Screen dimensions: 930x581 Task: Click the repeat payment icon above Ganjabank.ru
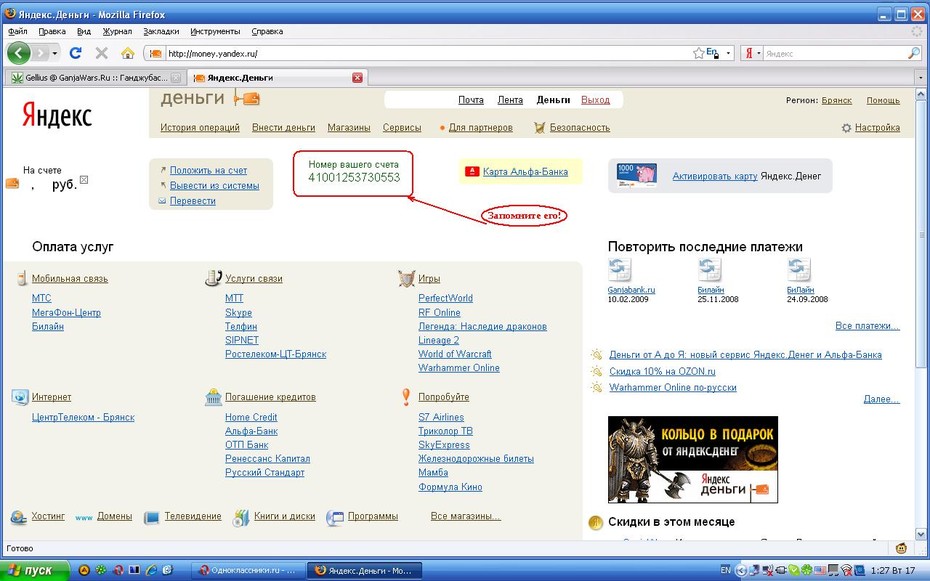[x=619, y=270]
